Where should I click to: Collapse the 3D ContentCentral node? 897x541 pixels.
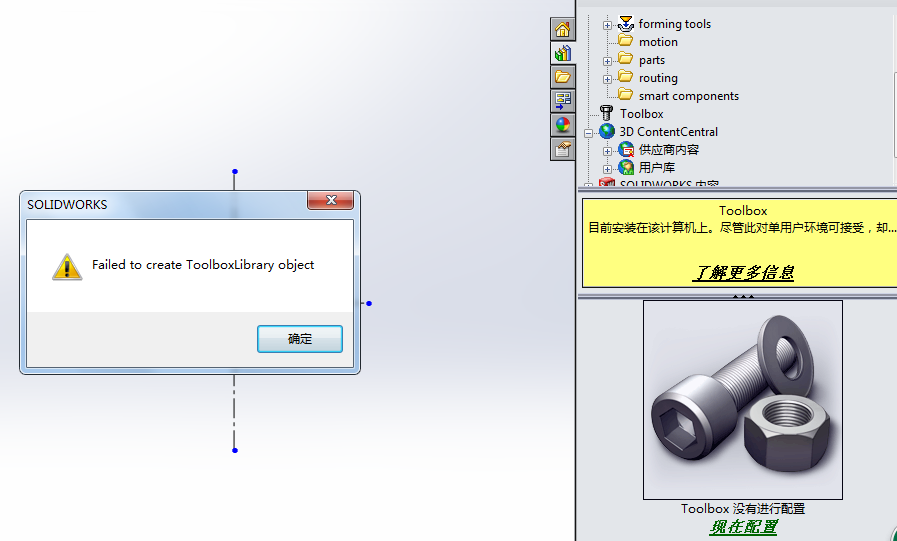[588, 133]
